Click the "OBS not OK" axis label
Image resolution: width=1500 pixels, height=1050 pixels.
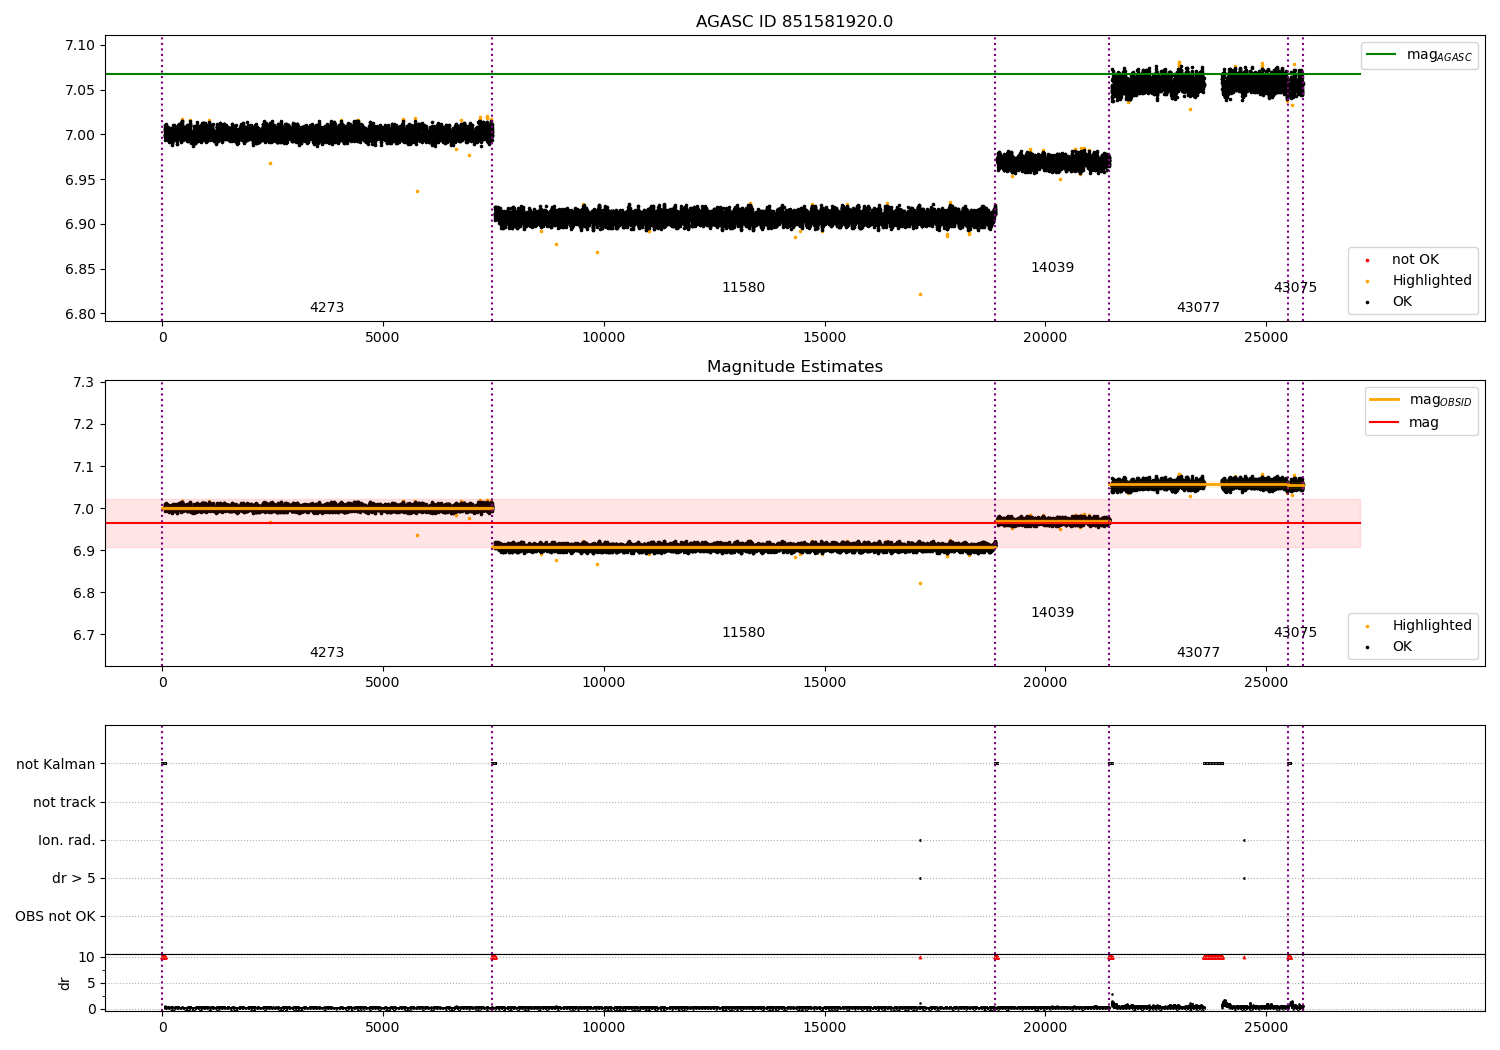[55, 917]
